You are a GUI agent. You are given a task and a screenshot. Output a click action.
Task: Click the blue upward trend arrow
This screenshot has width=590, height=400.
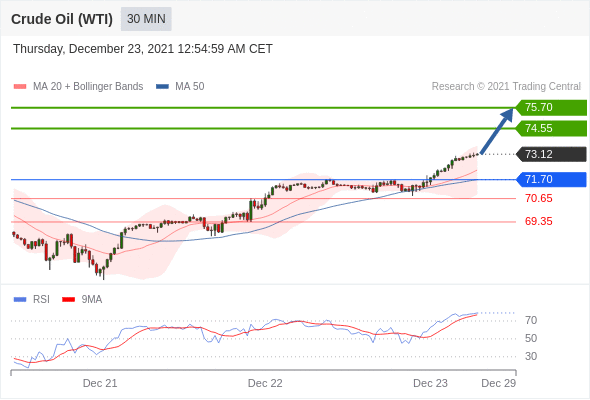497,131
